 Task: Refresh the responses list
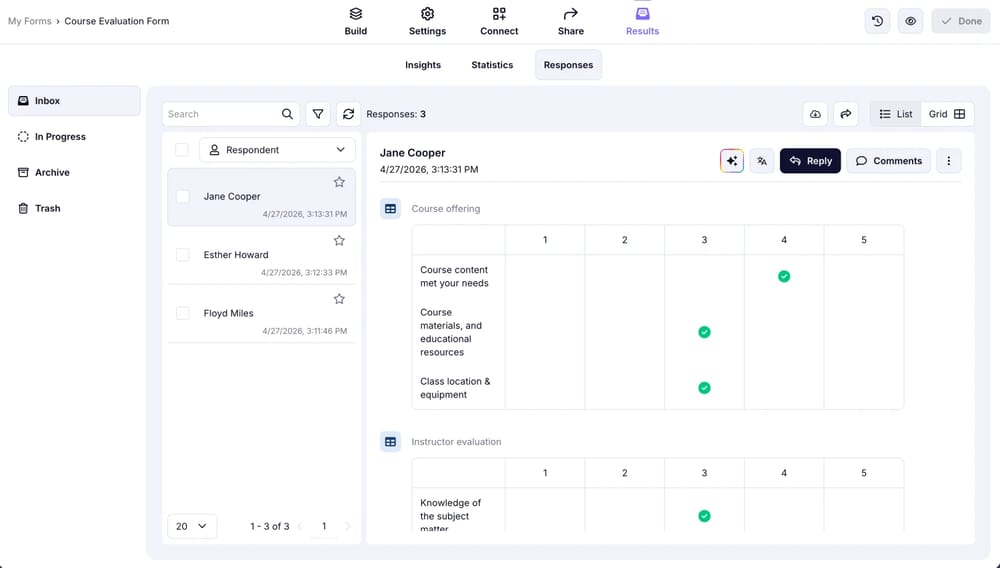348,114
